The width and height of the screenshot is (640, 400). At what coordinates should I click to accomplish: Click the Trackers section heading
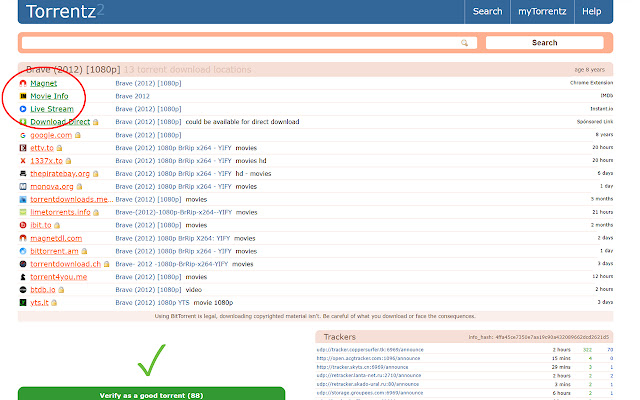click(340, 337)
